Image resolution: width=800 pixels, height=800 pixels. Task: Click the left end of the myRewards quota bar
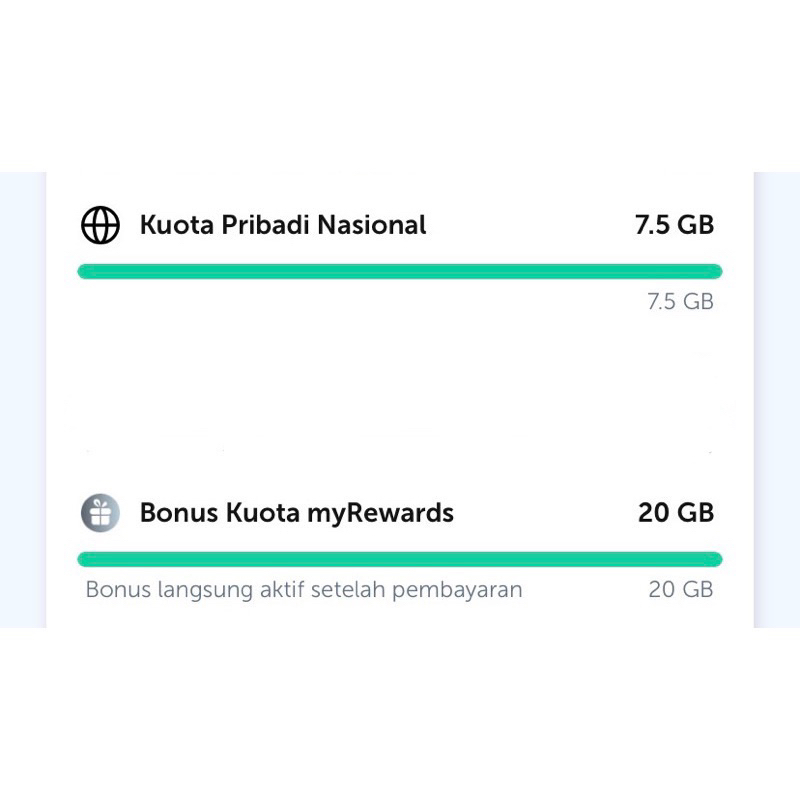[x=86, y=559]
